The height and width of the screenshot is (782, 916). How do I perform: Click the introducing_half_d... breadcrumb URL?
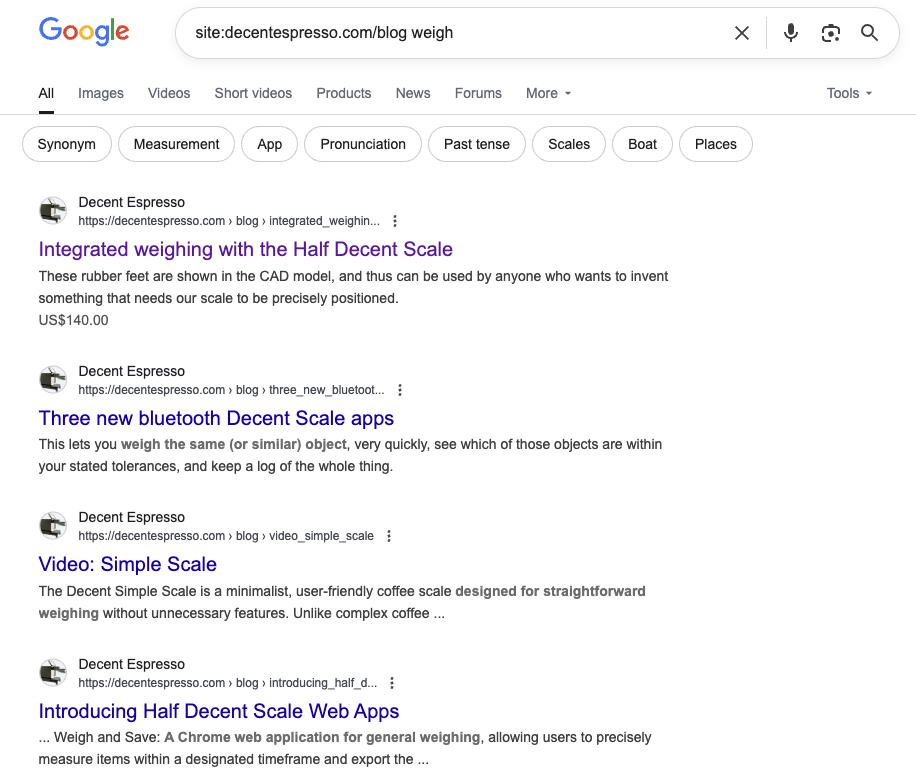point(228,683)
